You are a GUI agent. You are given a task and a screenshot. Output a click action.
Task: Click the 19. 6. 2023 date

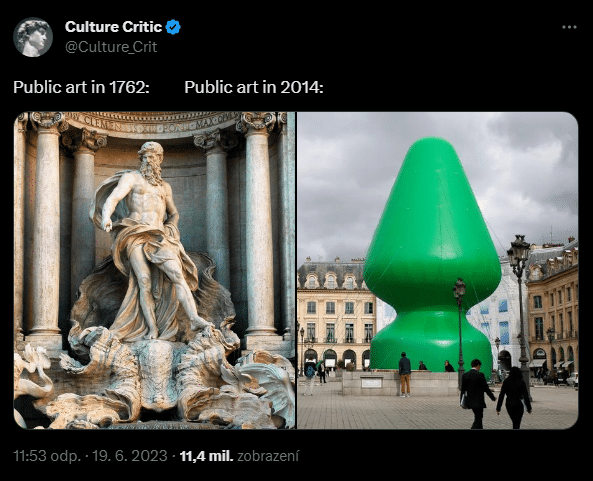tap(130, 456)
